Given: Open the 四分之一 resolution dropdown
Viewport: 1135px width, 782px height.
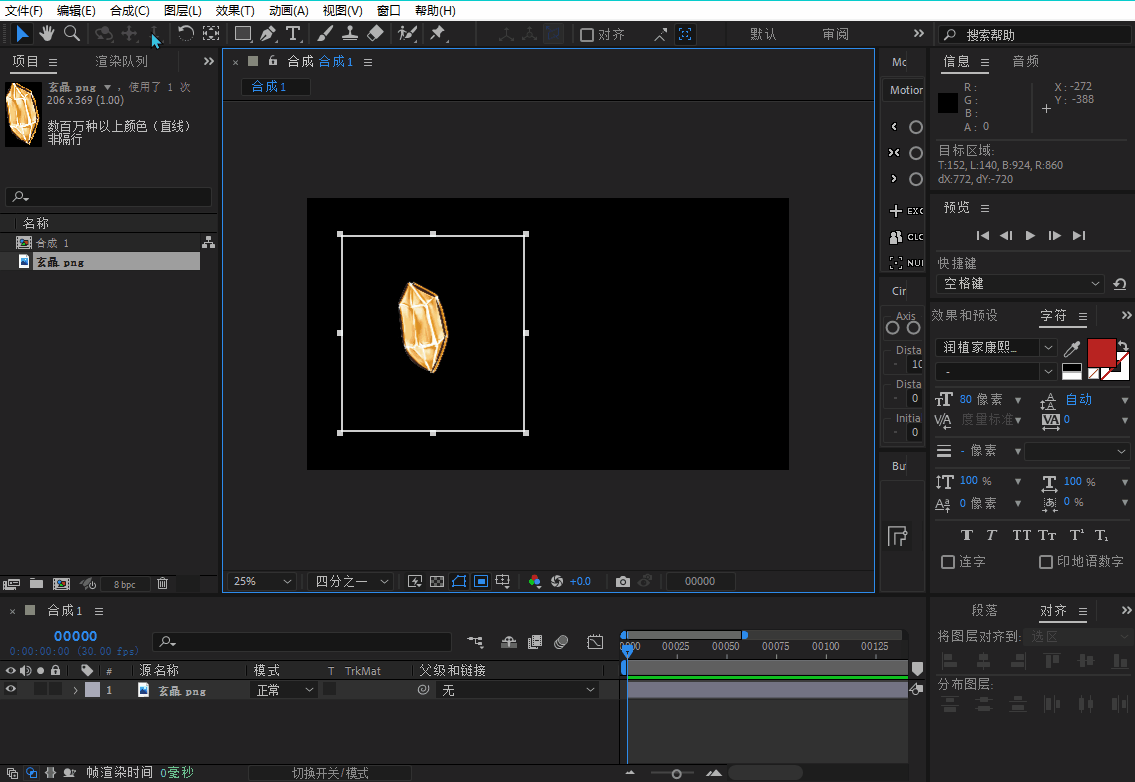Looking at the screenshot, I should [350, 581].
